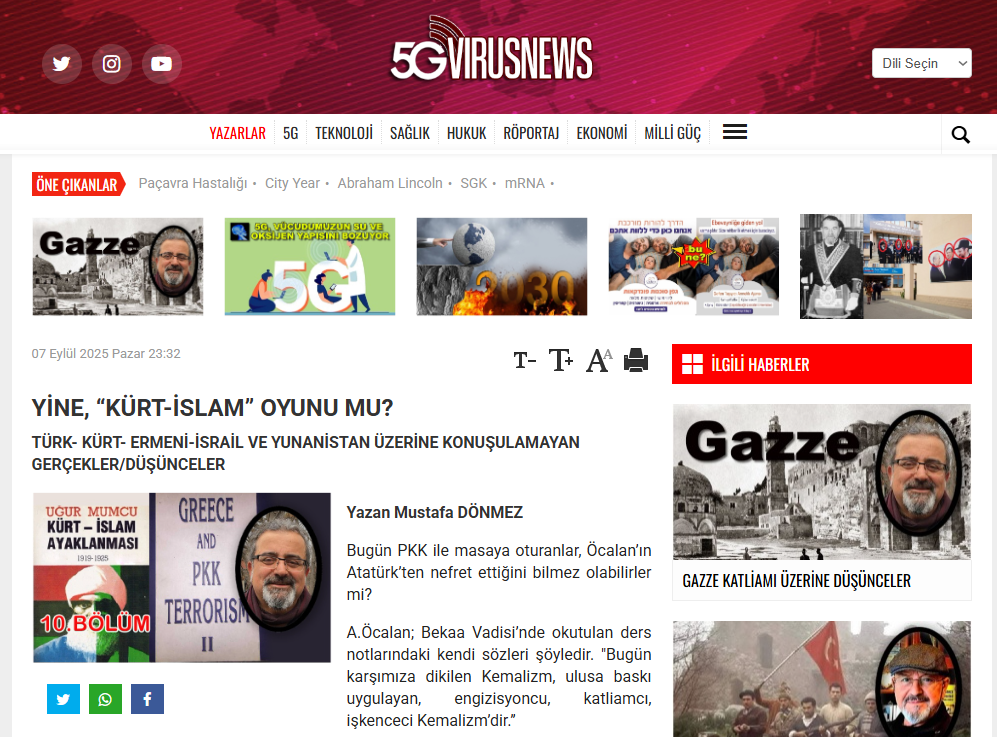Share article on Facebook

(147, 699)
